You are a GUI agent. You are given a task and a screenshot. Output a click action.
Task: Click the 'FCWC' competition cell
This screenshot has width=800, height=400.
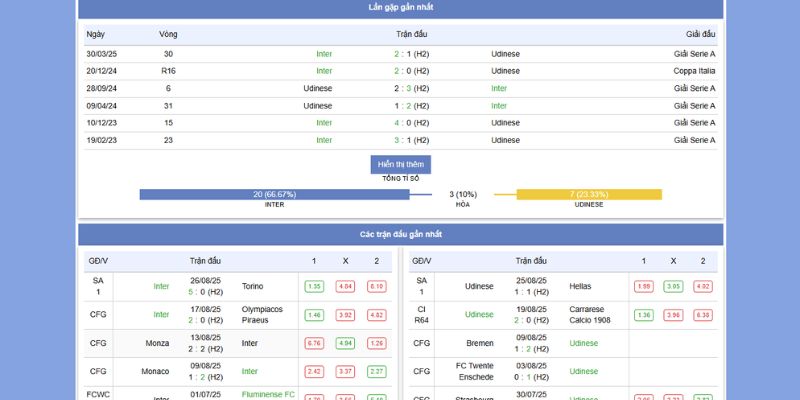click(x=98, y=394)
